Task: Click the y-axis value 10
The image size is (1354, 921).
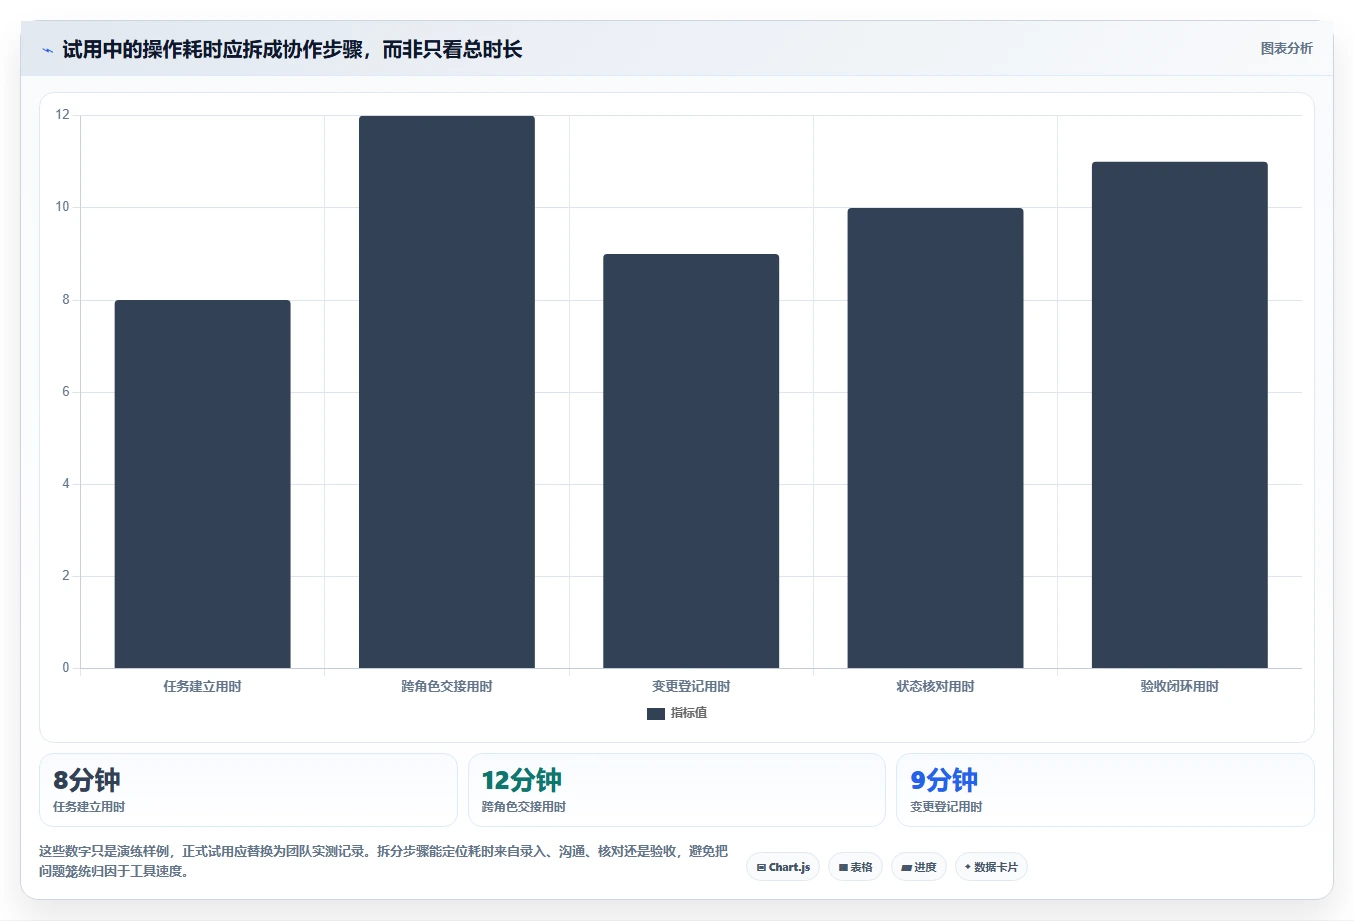Action: click(63, 207)
